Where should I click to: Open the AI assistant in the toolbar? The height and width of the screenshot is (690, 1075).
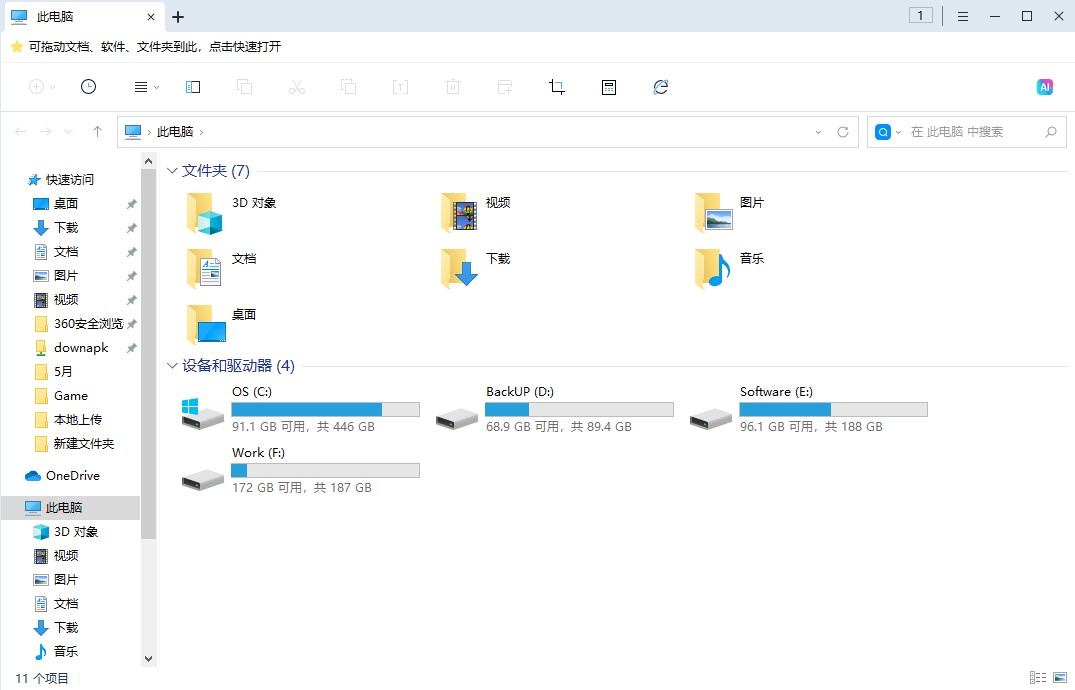pyautogui.click(x=1044, y=87)
